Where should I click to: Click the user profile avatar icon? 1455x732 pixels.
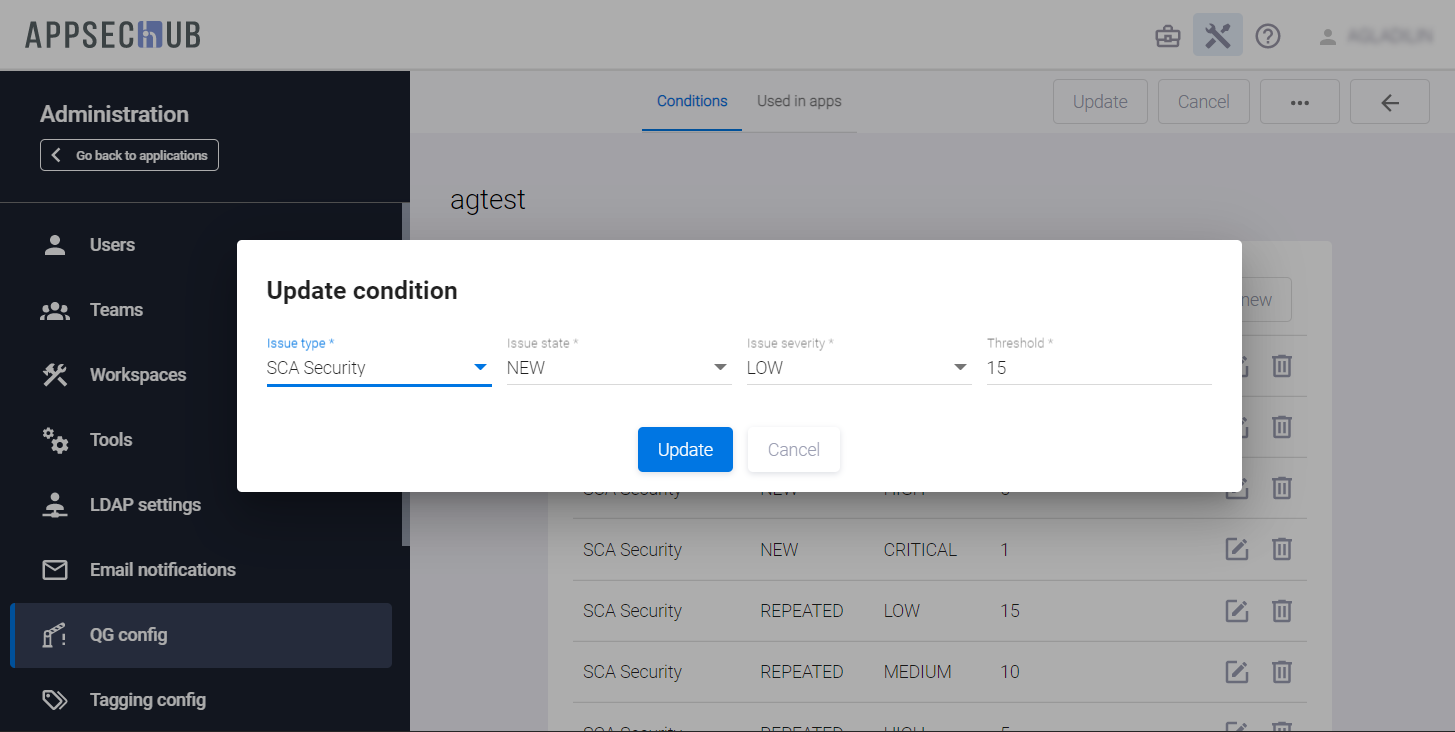[x=1328, y=37]
